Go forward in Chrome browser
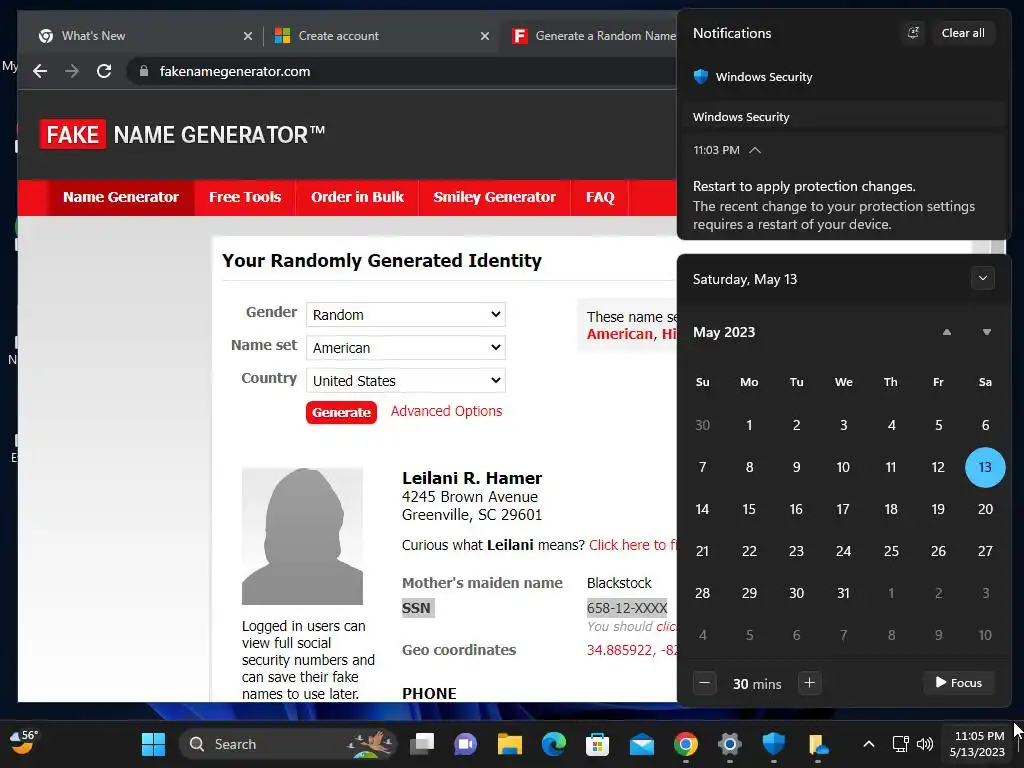 [x=72, y=71]
